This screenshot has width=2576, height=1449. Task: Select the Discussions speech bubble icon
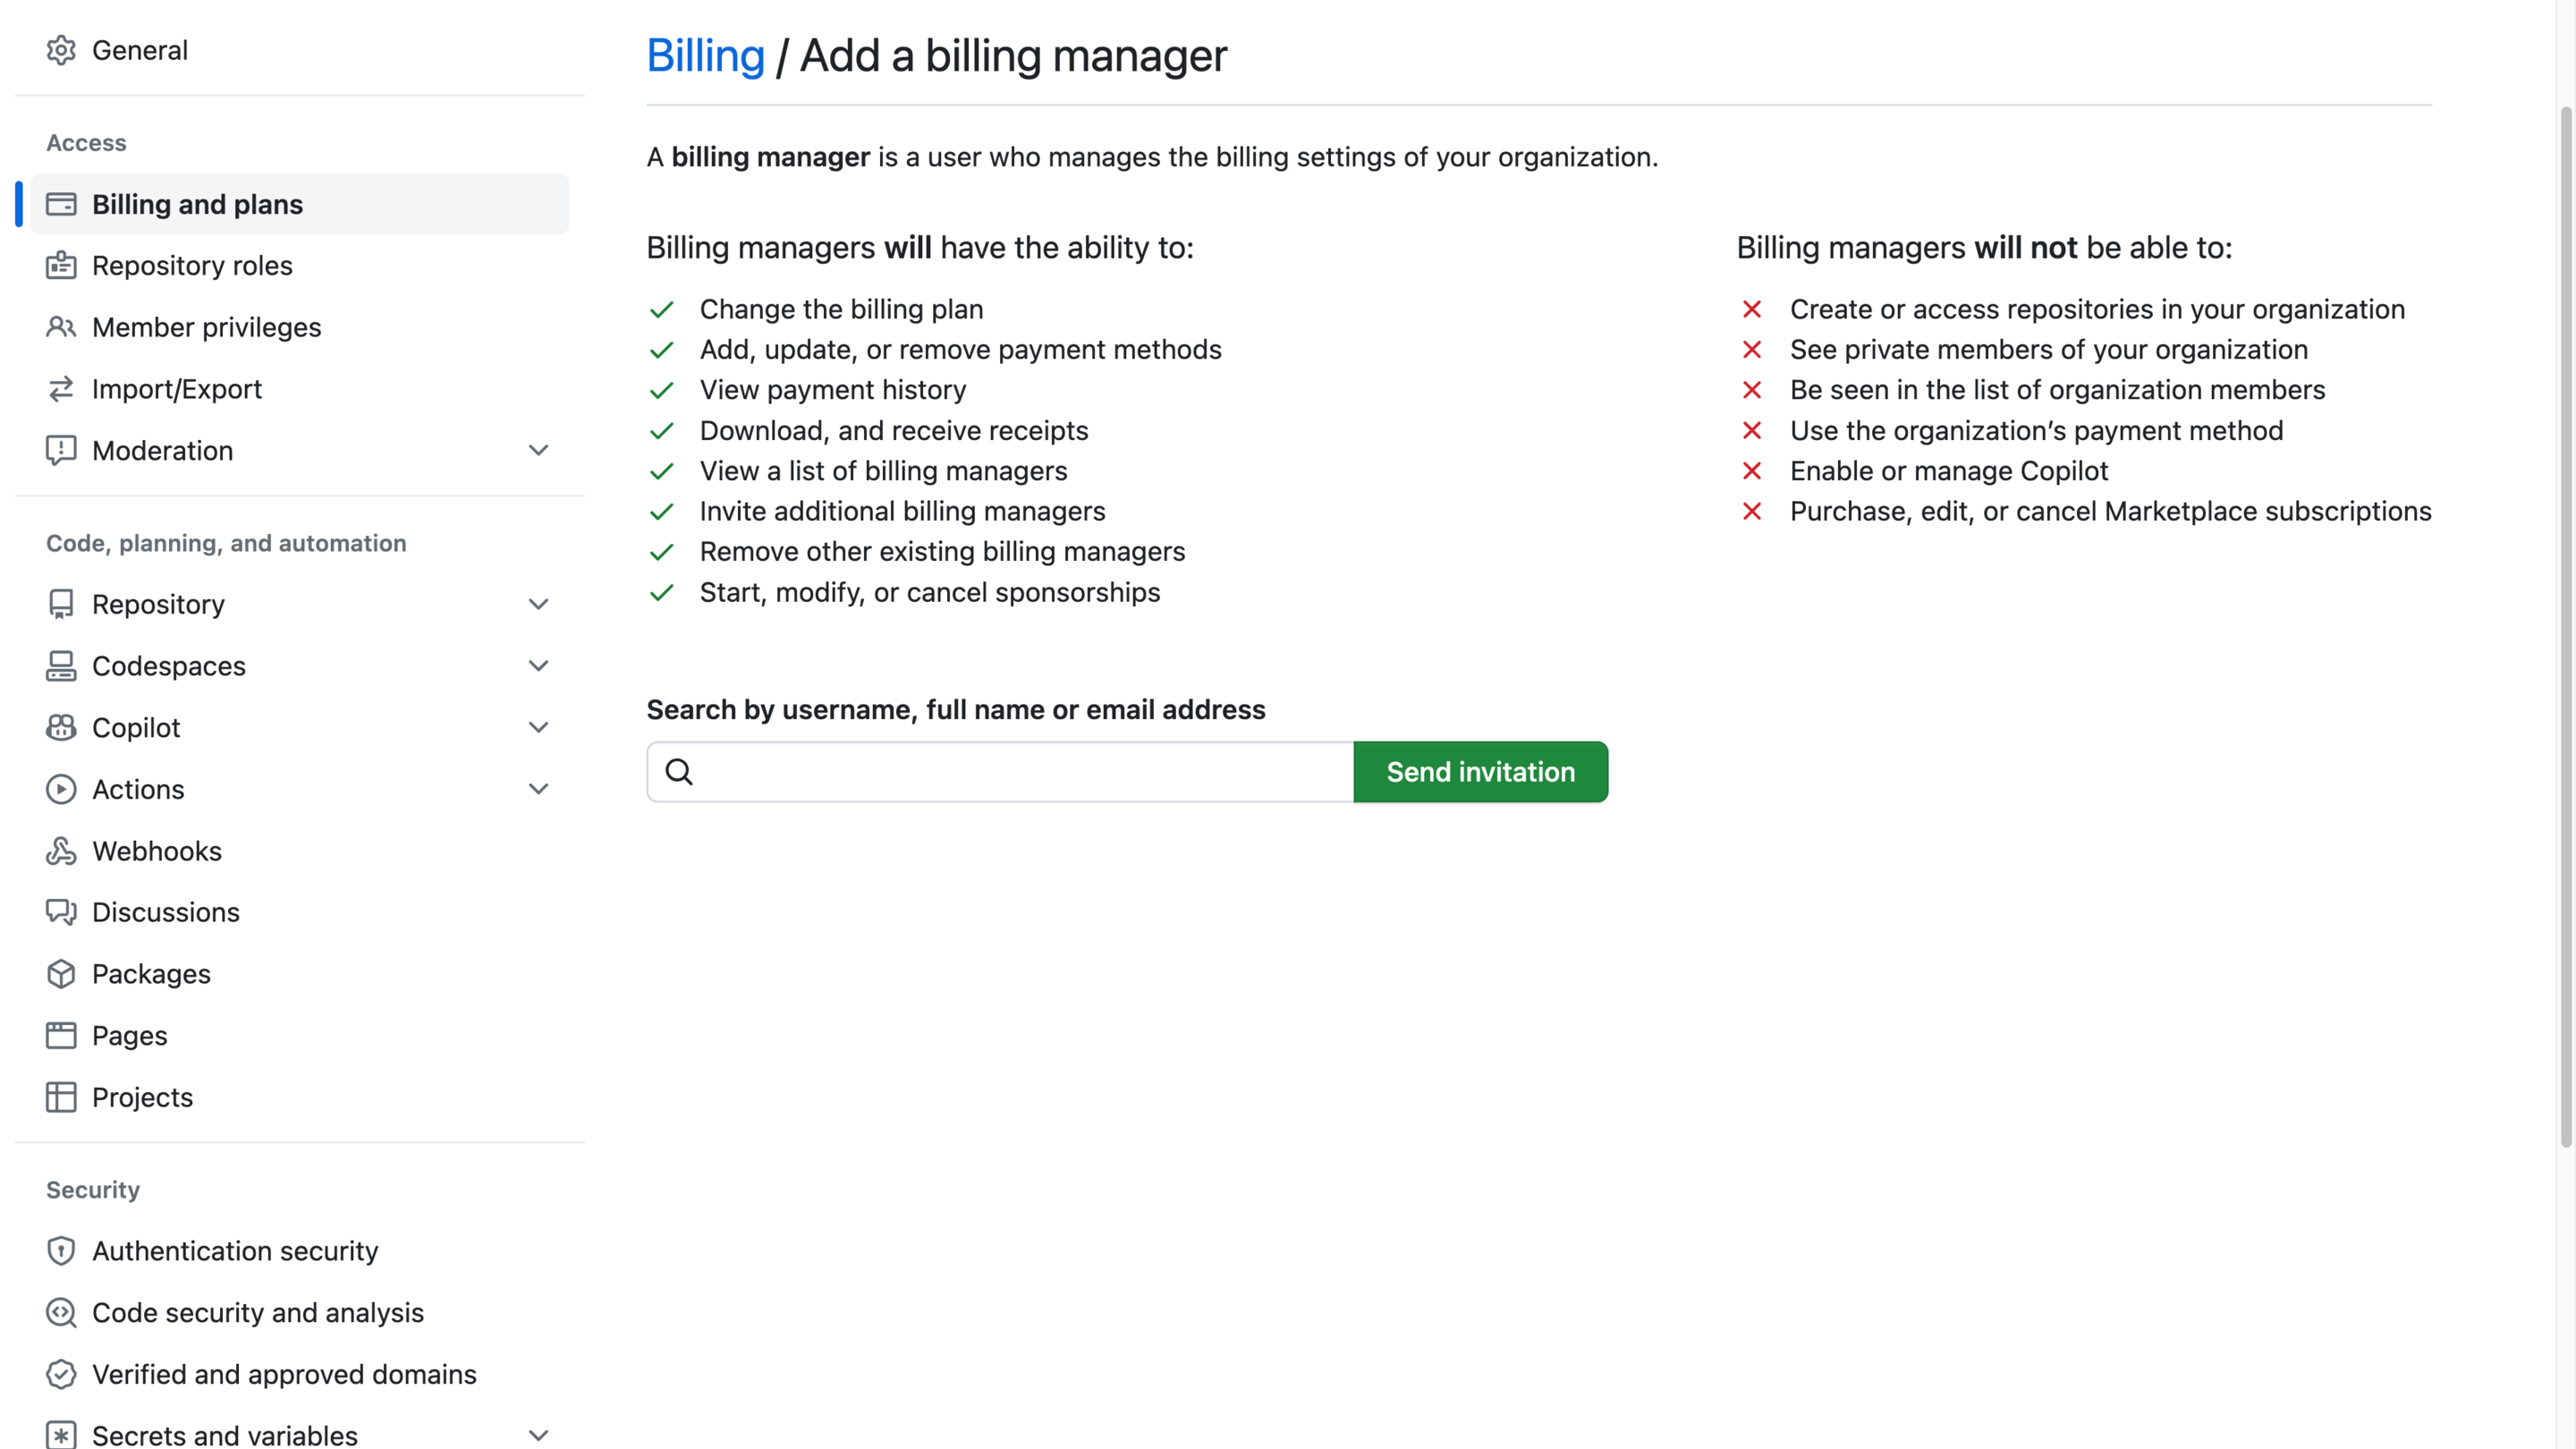click(61, 912)
